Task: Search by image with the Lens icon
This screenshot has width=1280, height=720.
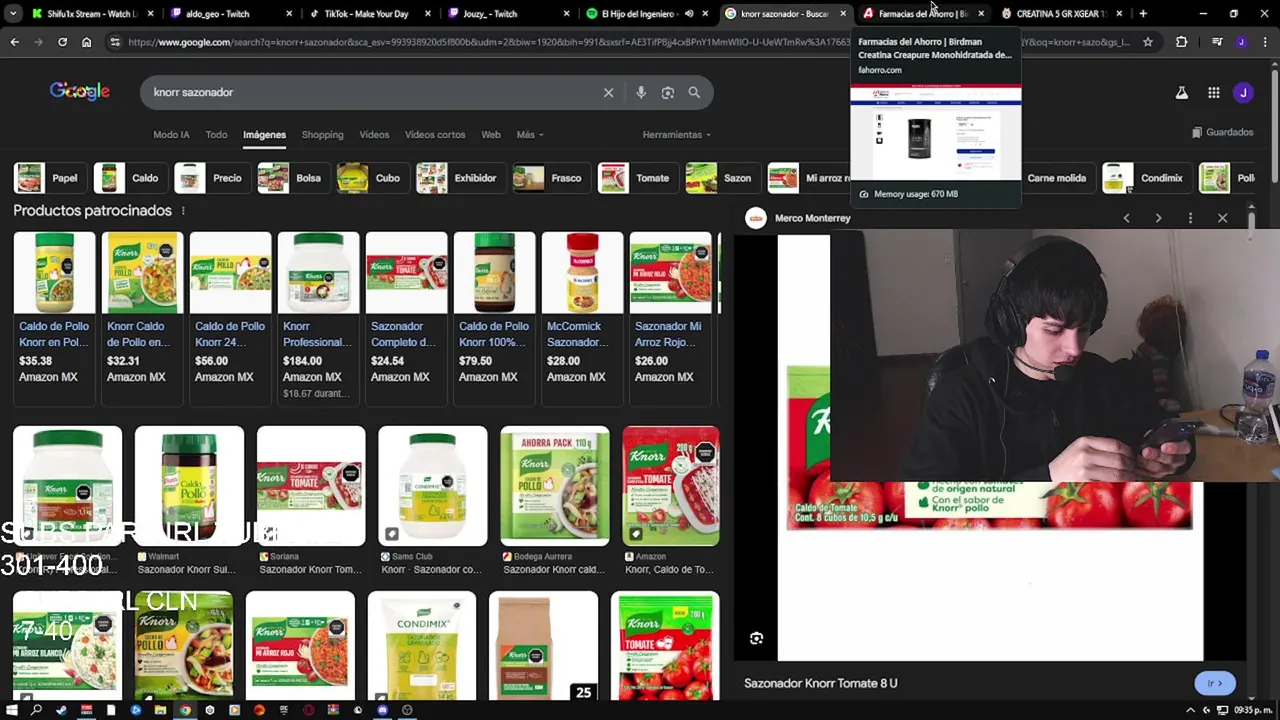Action: 667,92
